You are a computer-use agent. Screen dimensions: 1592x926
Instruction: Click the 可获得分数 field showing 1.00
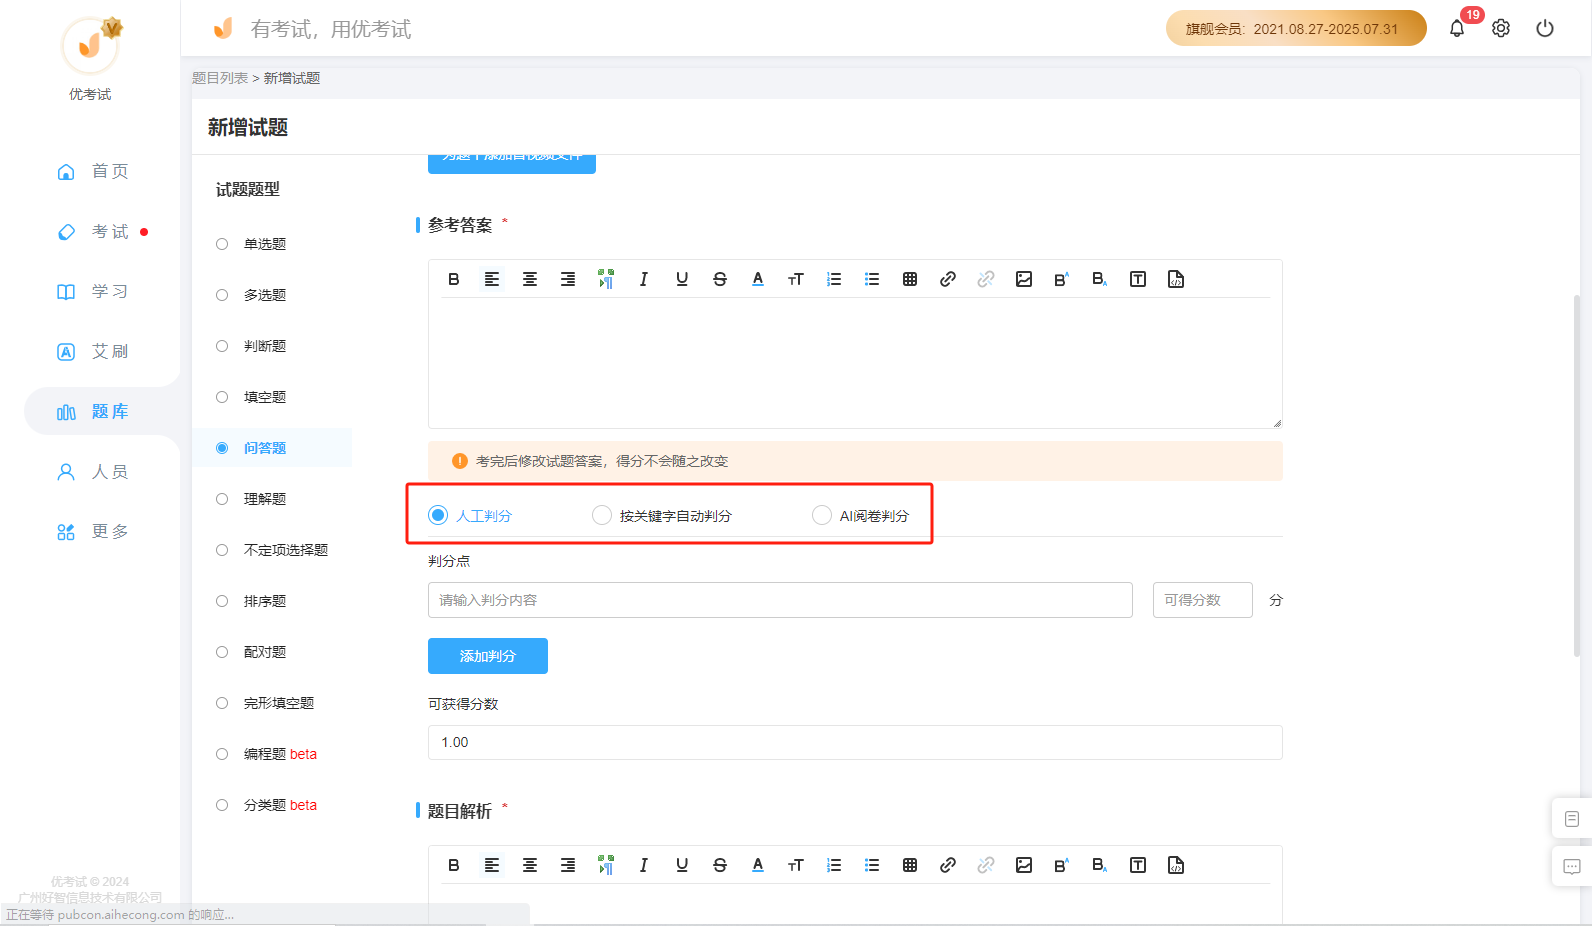(x=855, y=742)
